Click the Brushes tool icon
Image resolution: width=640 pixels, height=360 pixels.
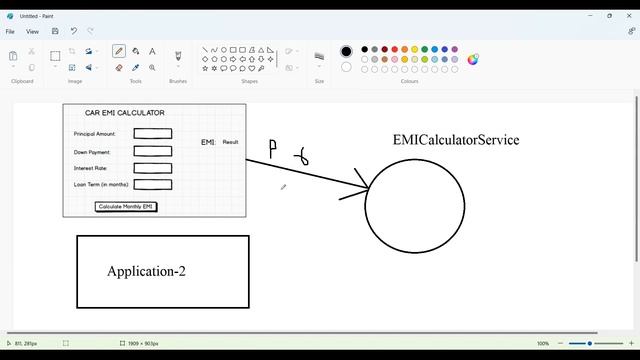click(178, 55)
